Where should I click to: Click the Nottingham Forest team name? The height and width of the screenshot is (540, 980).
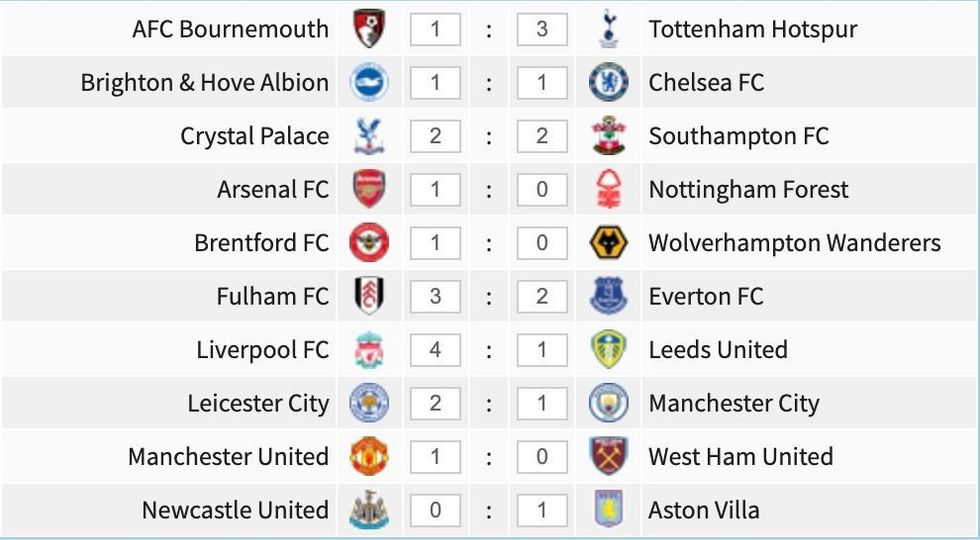coord(748,189)
